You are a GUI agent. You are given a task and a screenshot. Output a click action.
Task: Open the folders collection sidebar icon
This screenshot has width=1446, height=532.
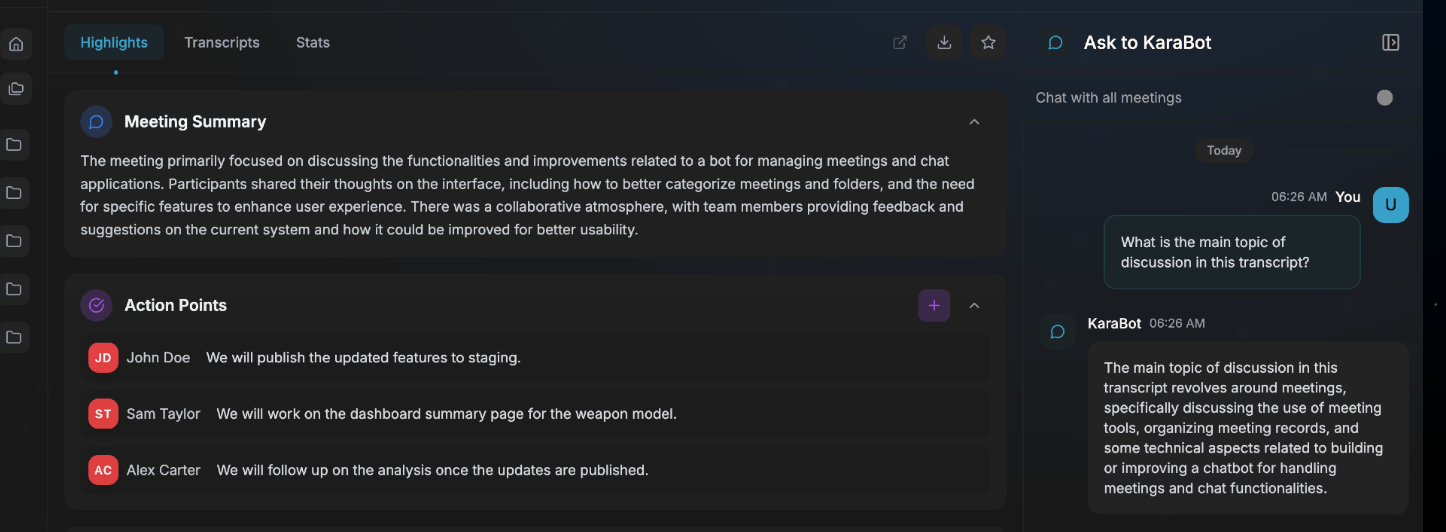click(x=16, y=89)
